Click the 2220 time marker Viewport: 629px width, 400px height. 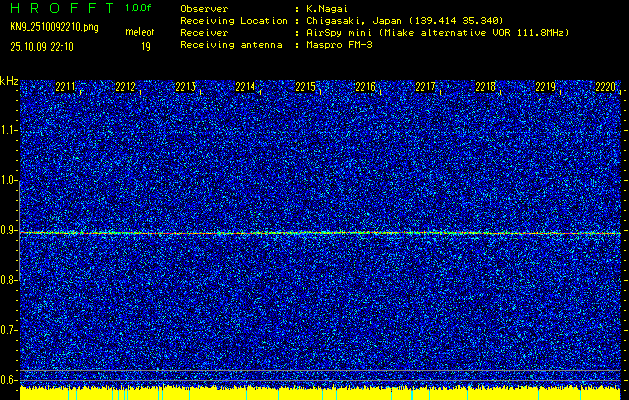[606, 88]
